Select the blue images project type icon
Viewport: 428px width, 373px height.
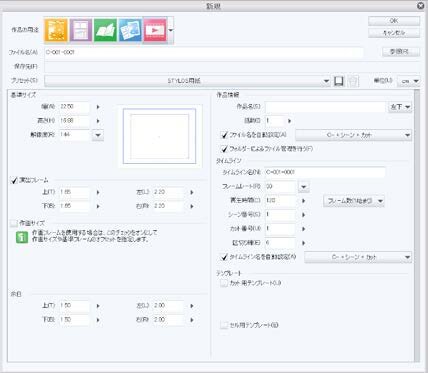(x=130, y=30)
